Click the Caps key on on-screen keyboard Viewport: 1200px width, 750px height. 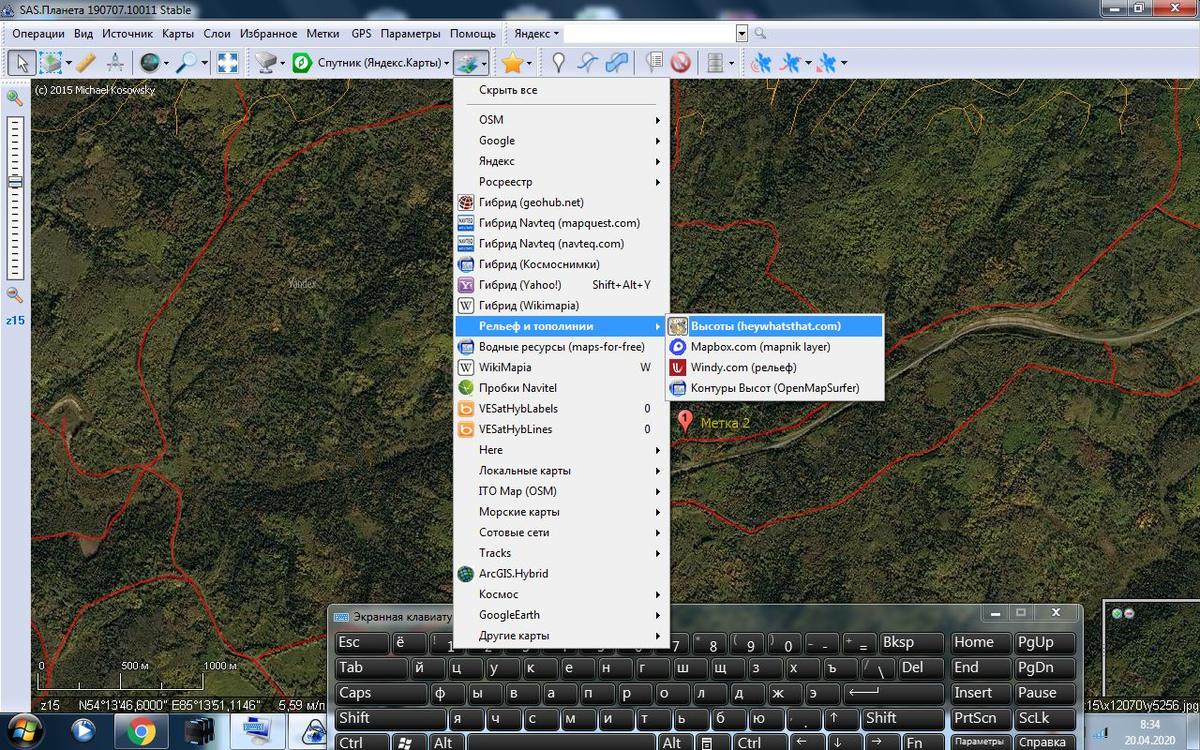coord(381,693)
